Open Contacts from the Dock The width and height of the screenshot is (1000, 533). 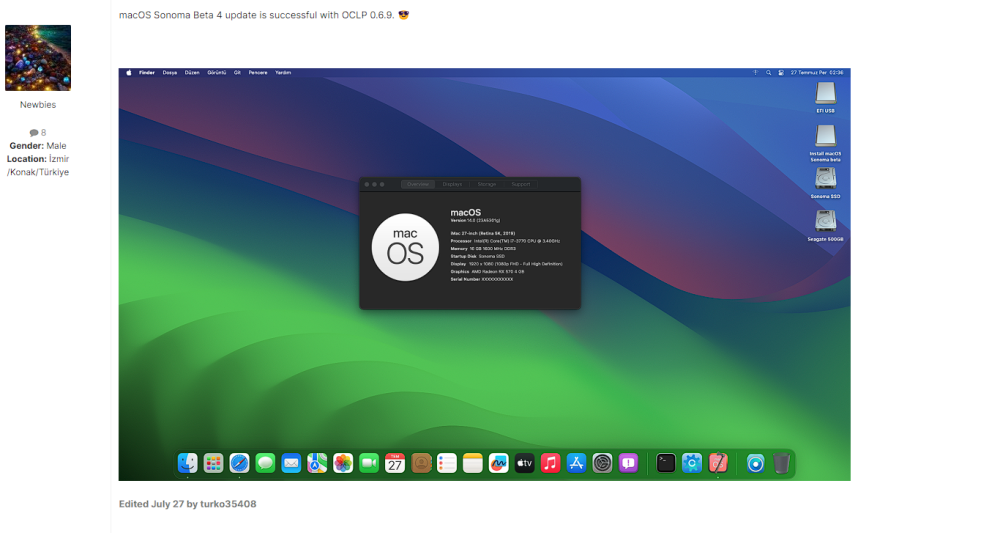(x=421, y=464)
